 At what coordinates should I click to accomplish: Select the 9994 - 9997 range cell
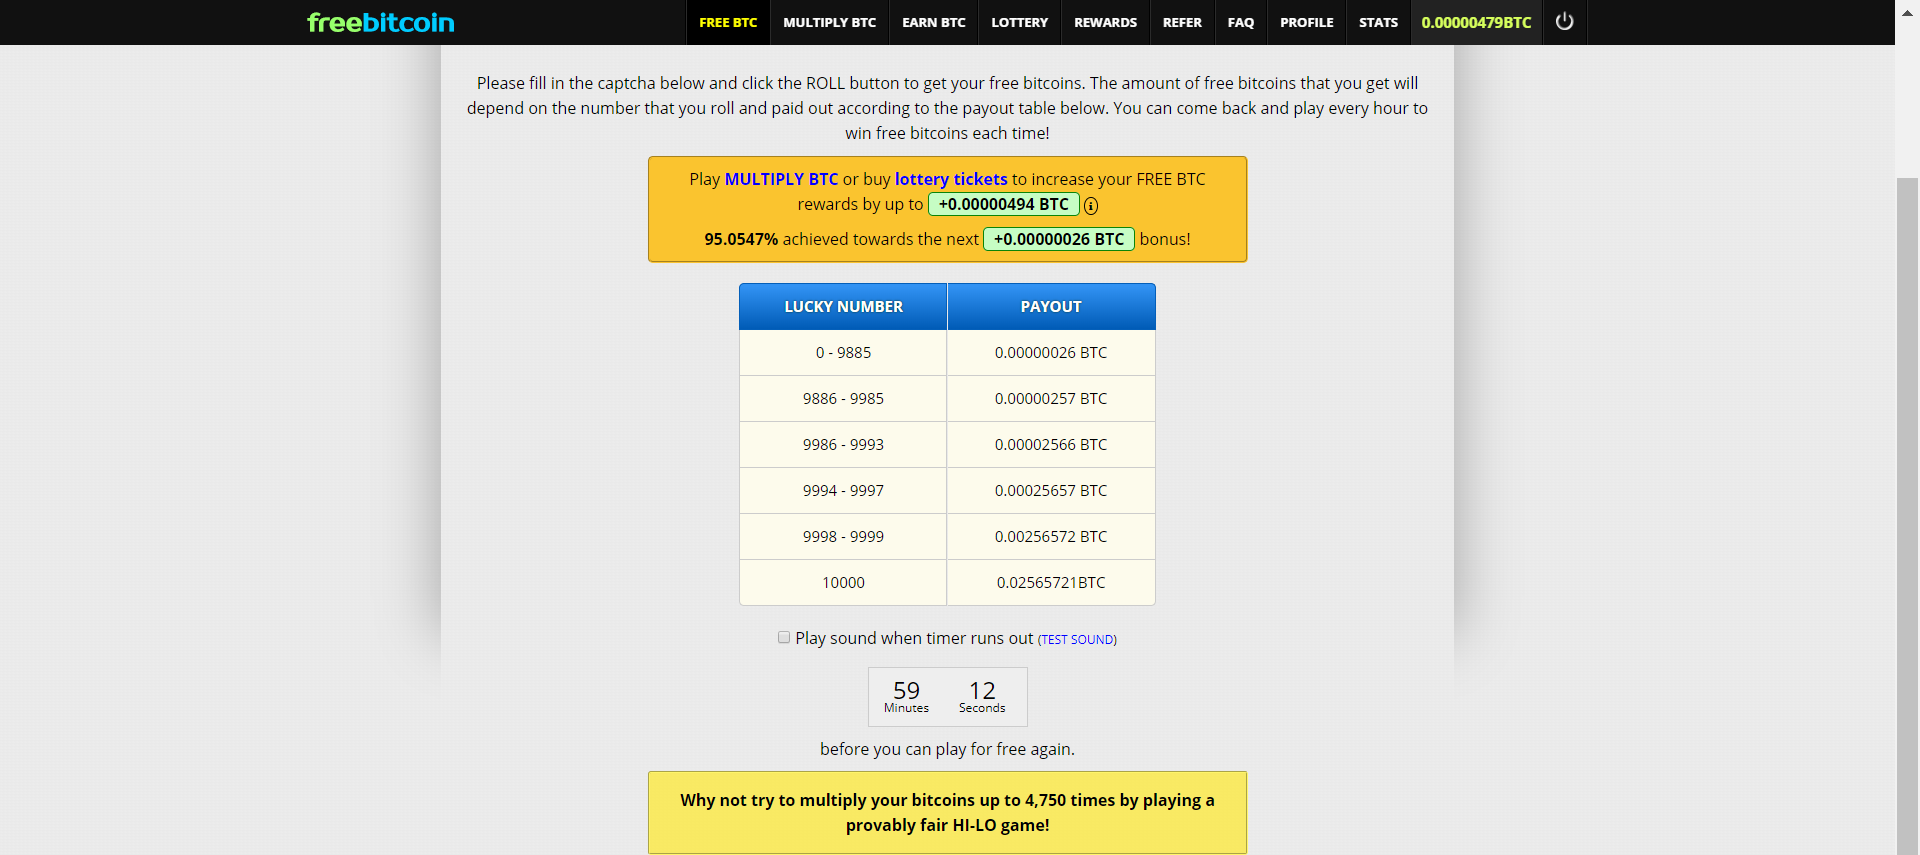843,491
